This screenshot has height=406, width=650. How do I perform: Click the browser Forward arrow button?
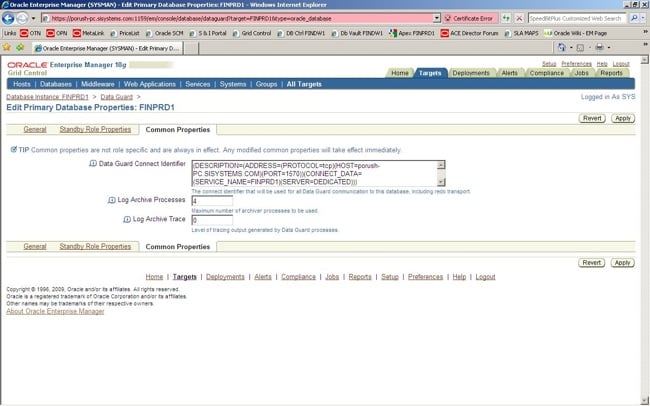22,18
